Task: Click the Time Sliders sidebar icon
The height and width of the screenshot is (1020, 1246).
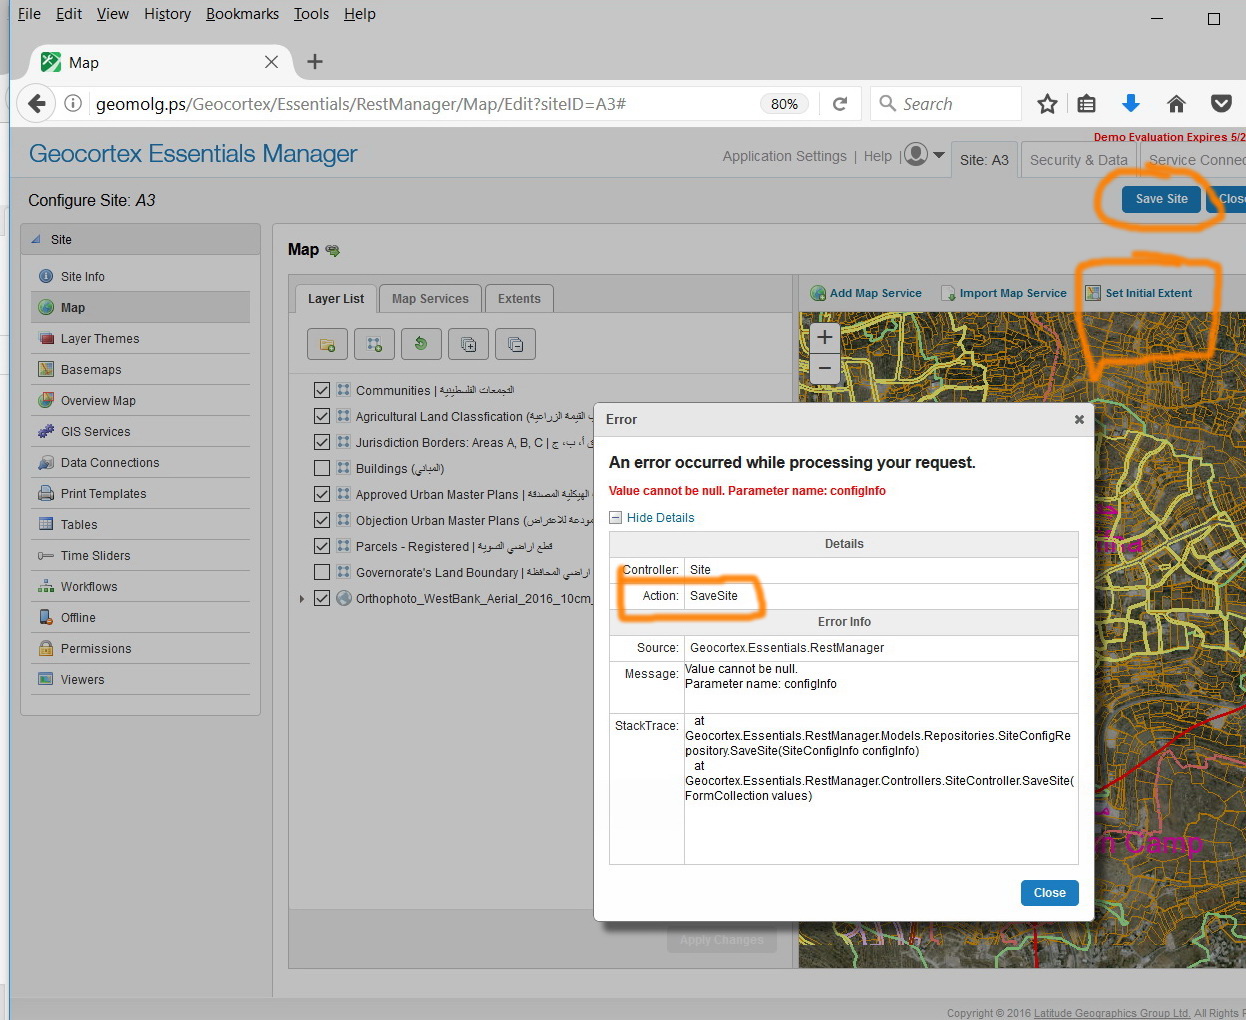Action: click(46, 555)
